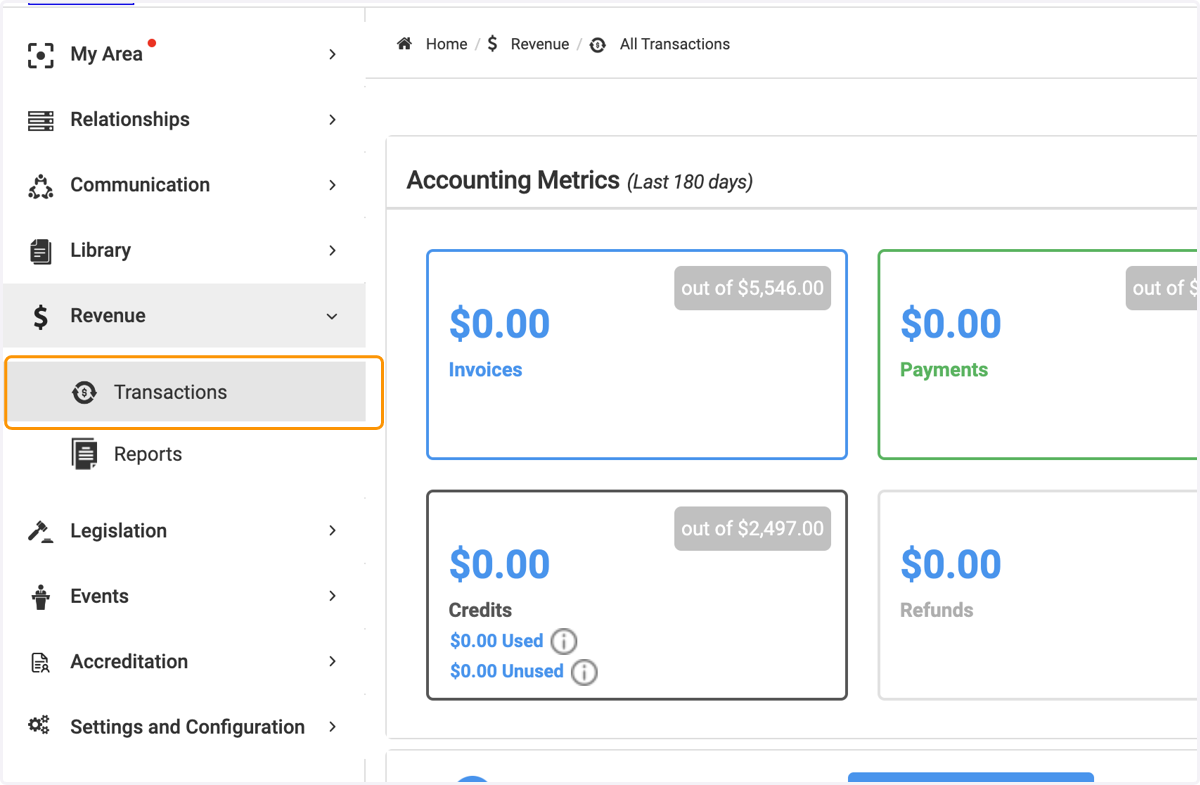Collapse the Revenue section chevron

(x=333, y=317)
